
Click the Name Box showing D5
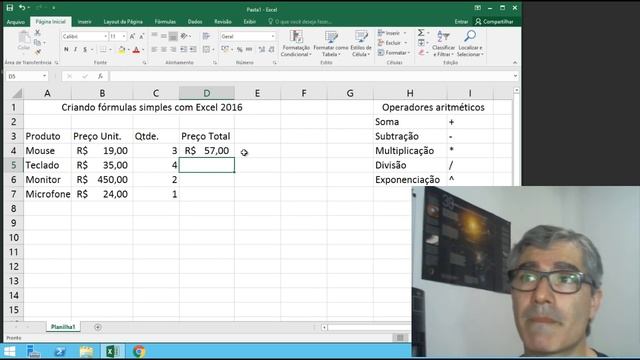(27, 76)
